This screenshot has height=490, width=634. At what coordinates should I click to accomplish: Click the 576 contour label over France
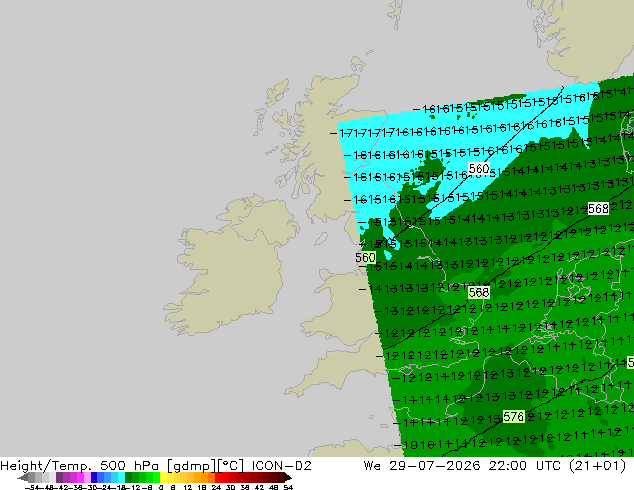tap(514, 416)
